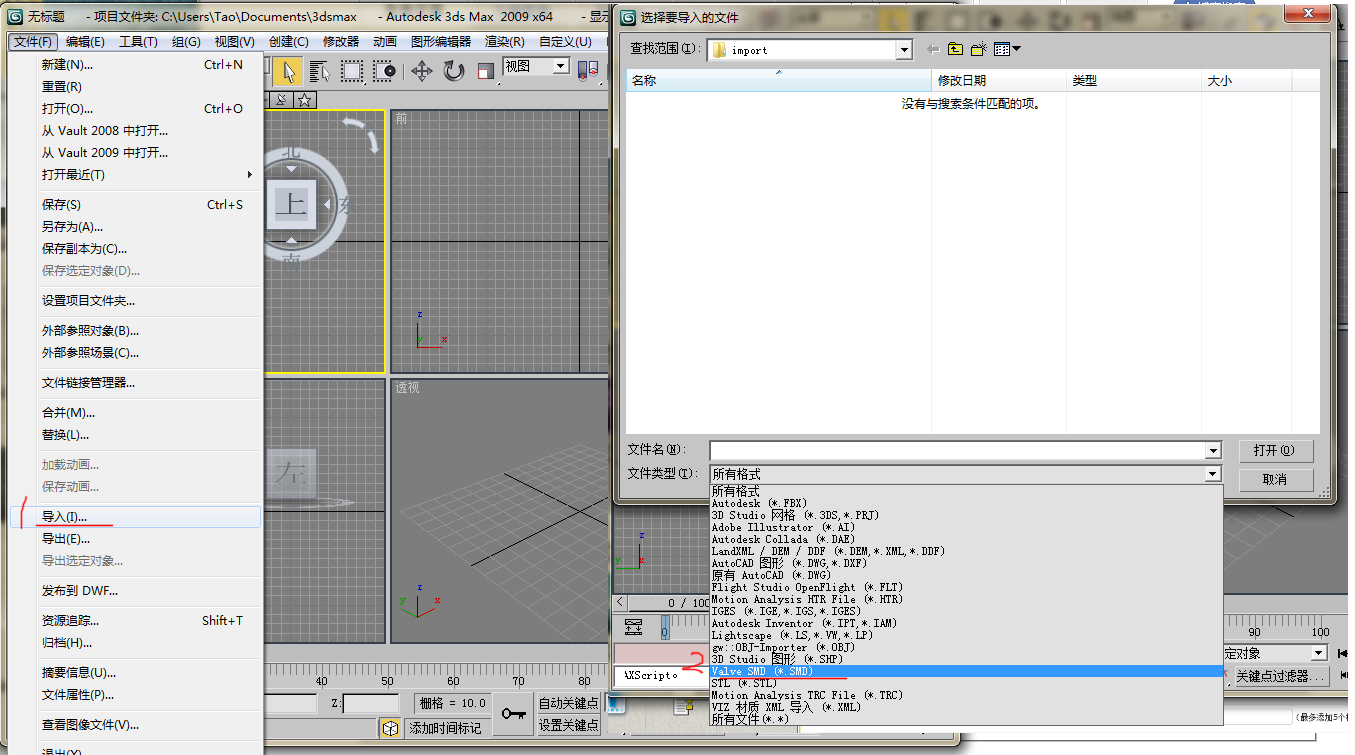Click the Select and Scale tool
This screenshot has height=755, width=1355.
(486, 70)
